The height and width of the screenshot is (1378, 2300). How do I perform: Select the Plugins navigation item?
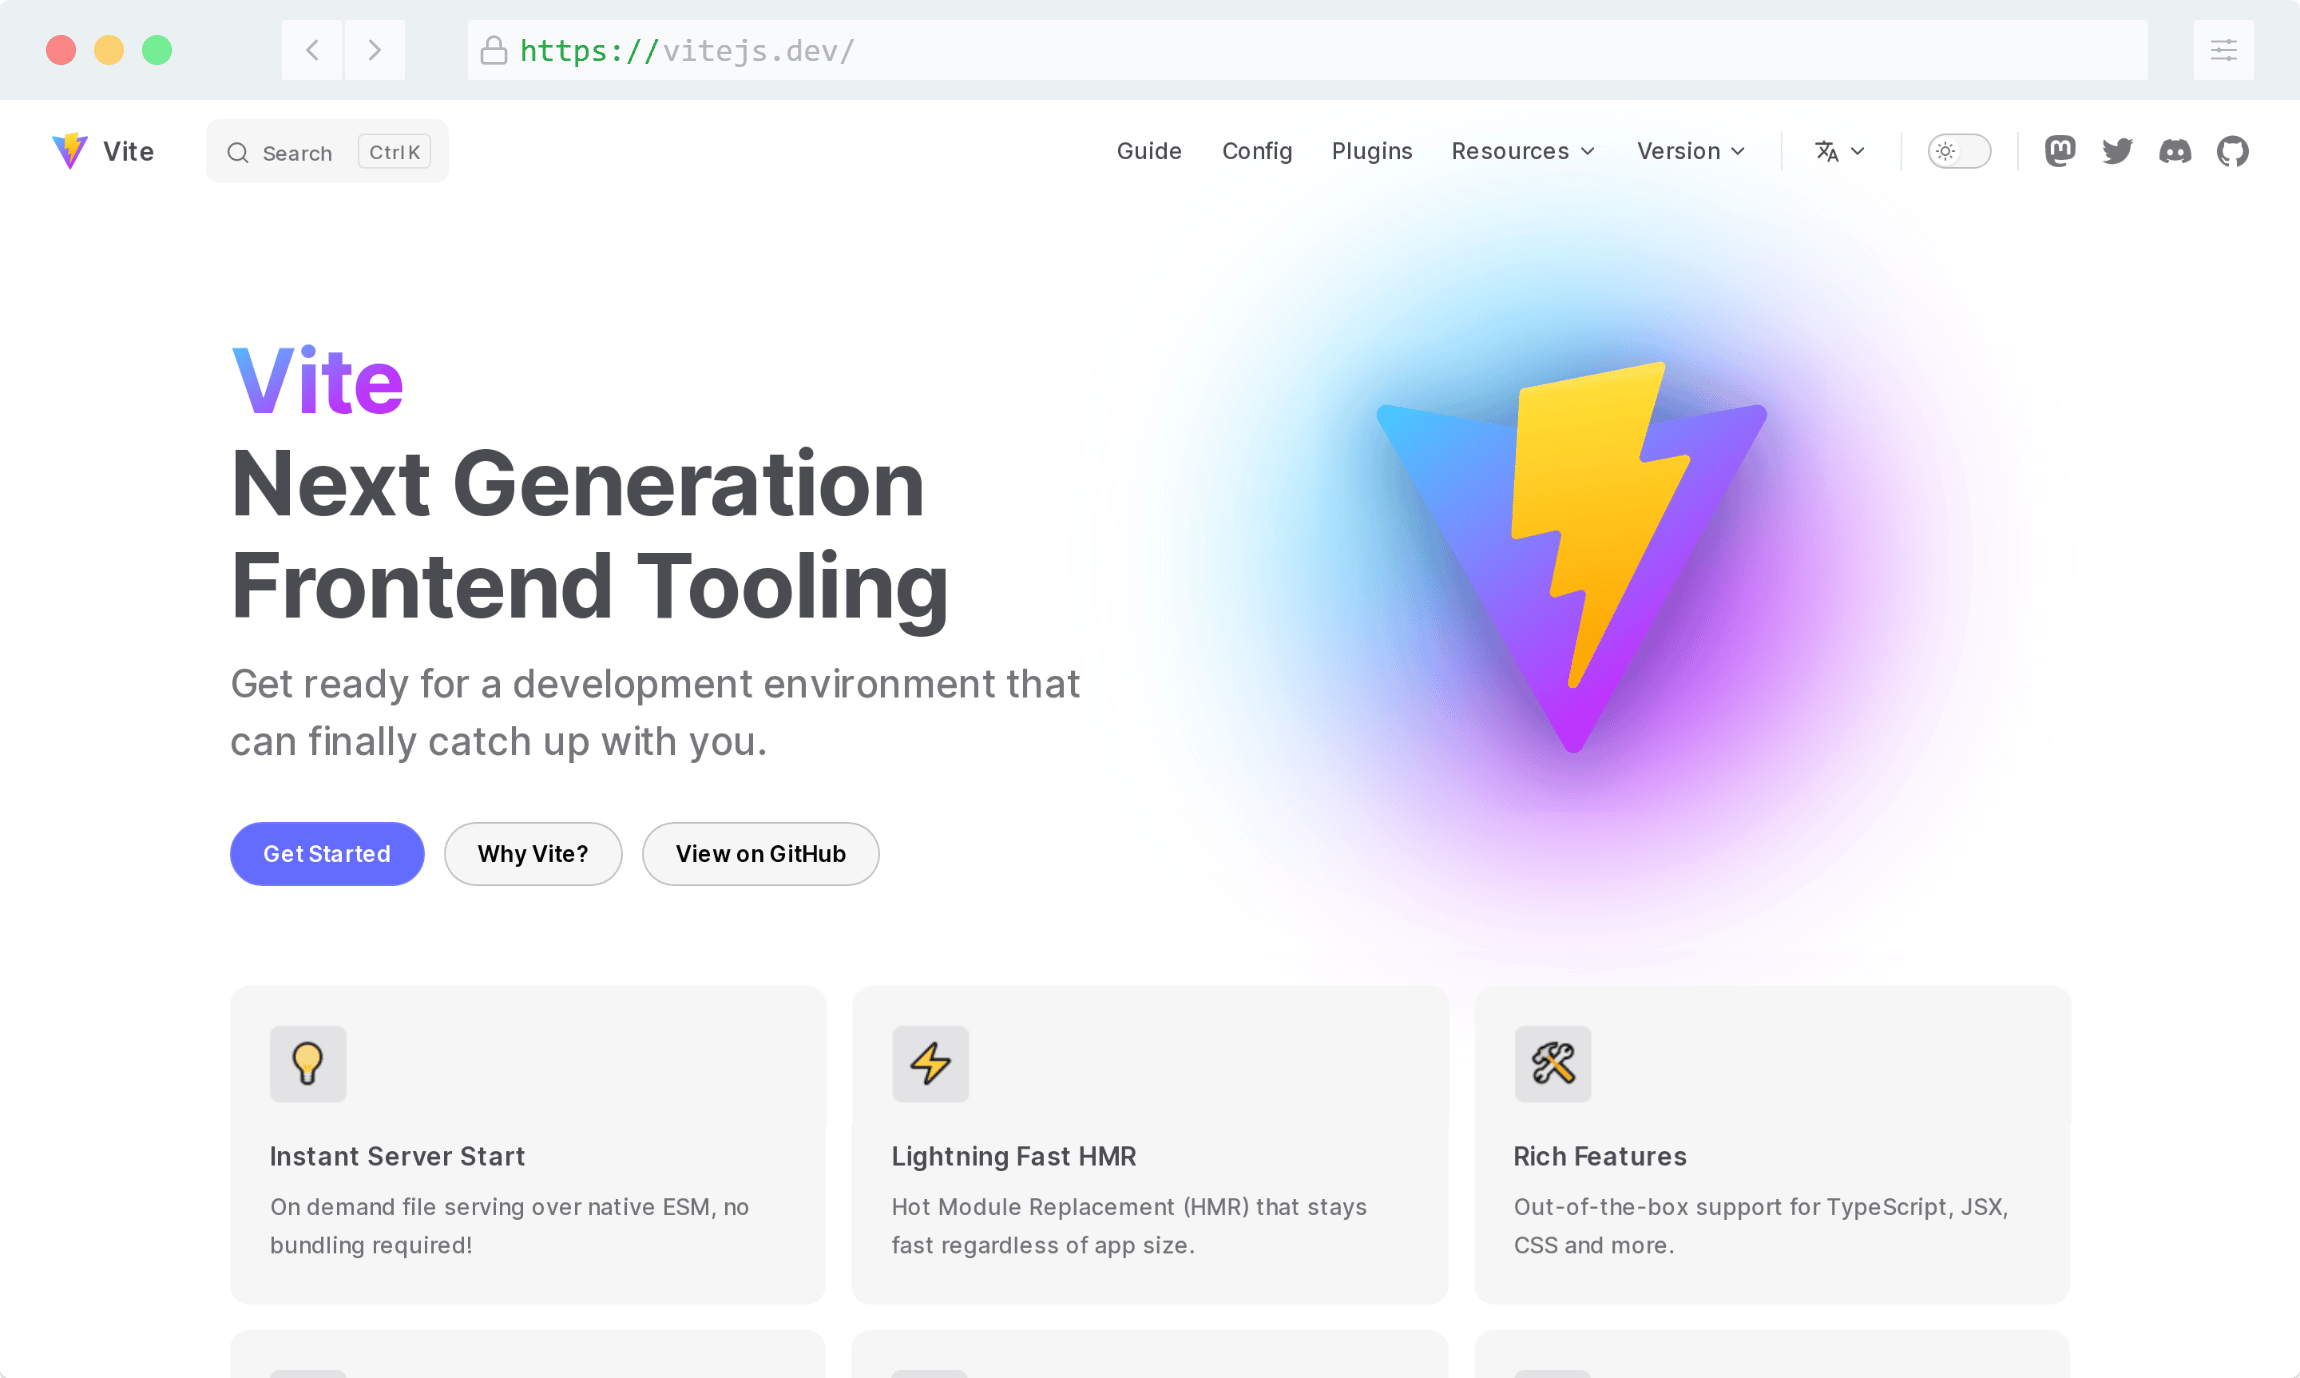point(1371,151)
